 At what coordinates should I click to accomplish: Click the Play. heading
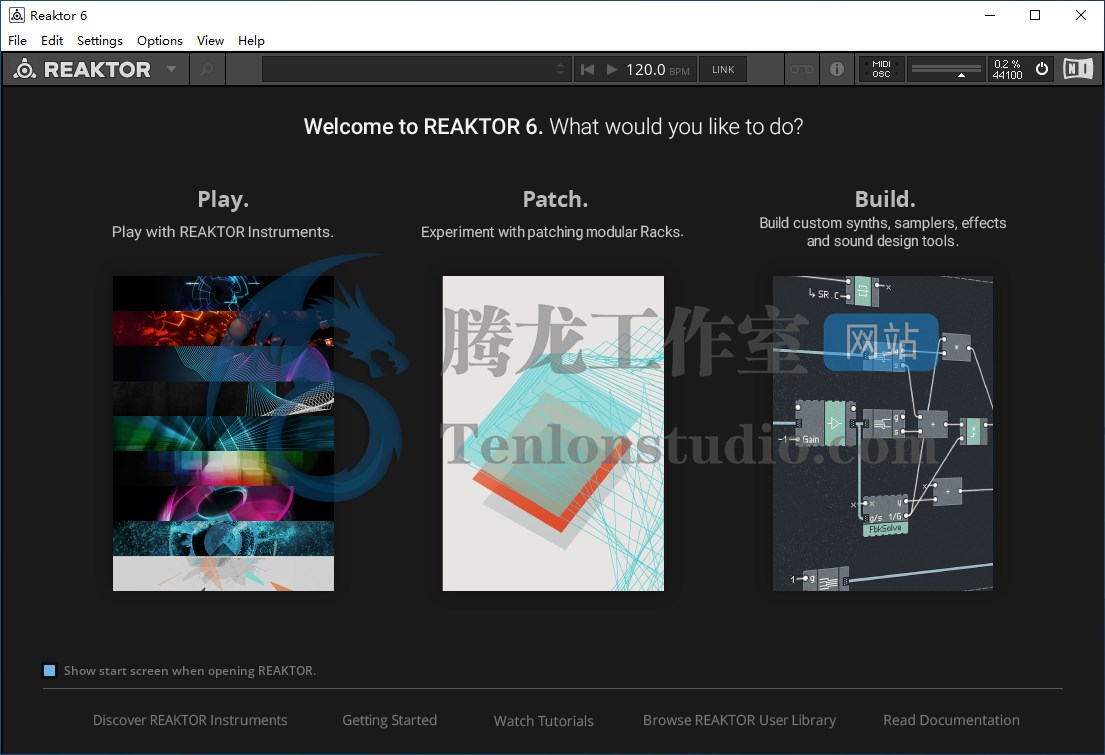click(223, 200)
